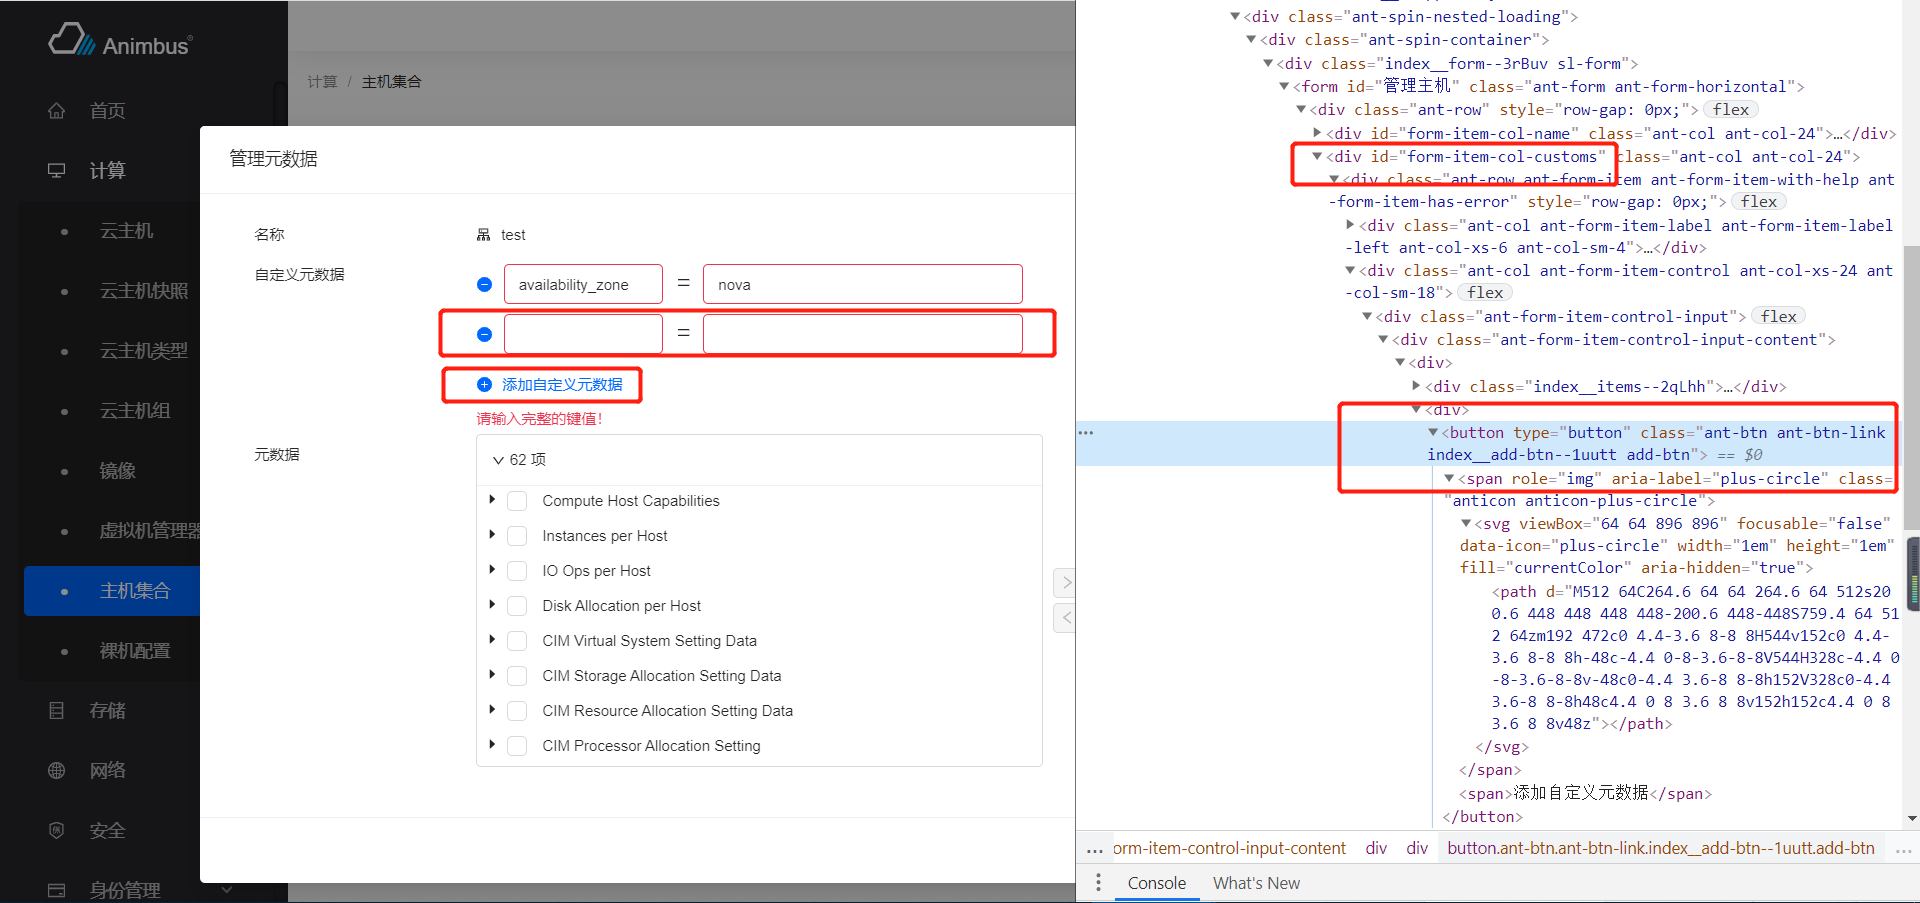The image size is (1920, 903).
Task: Click the minus icon on empty metadata row
Action: 484,335
